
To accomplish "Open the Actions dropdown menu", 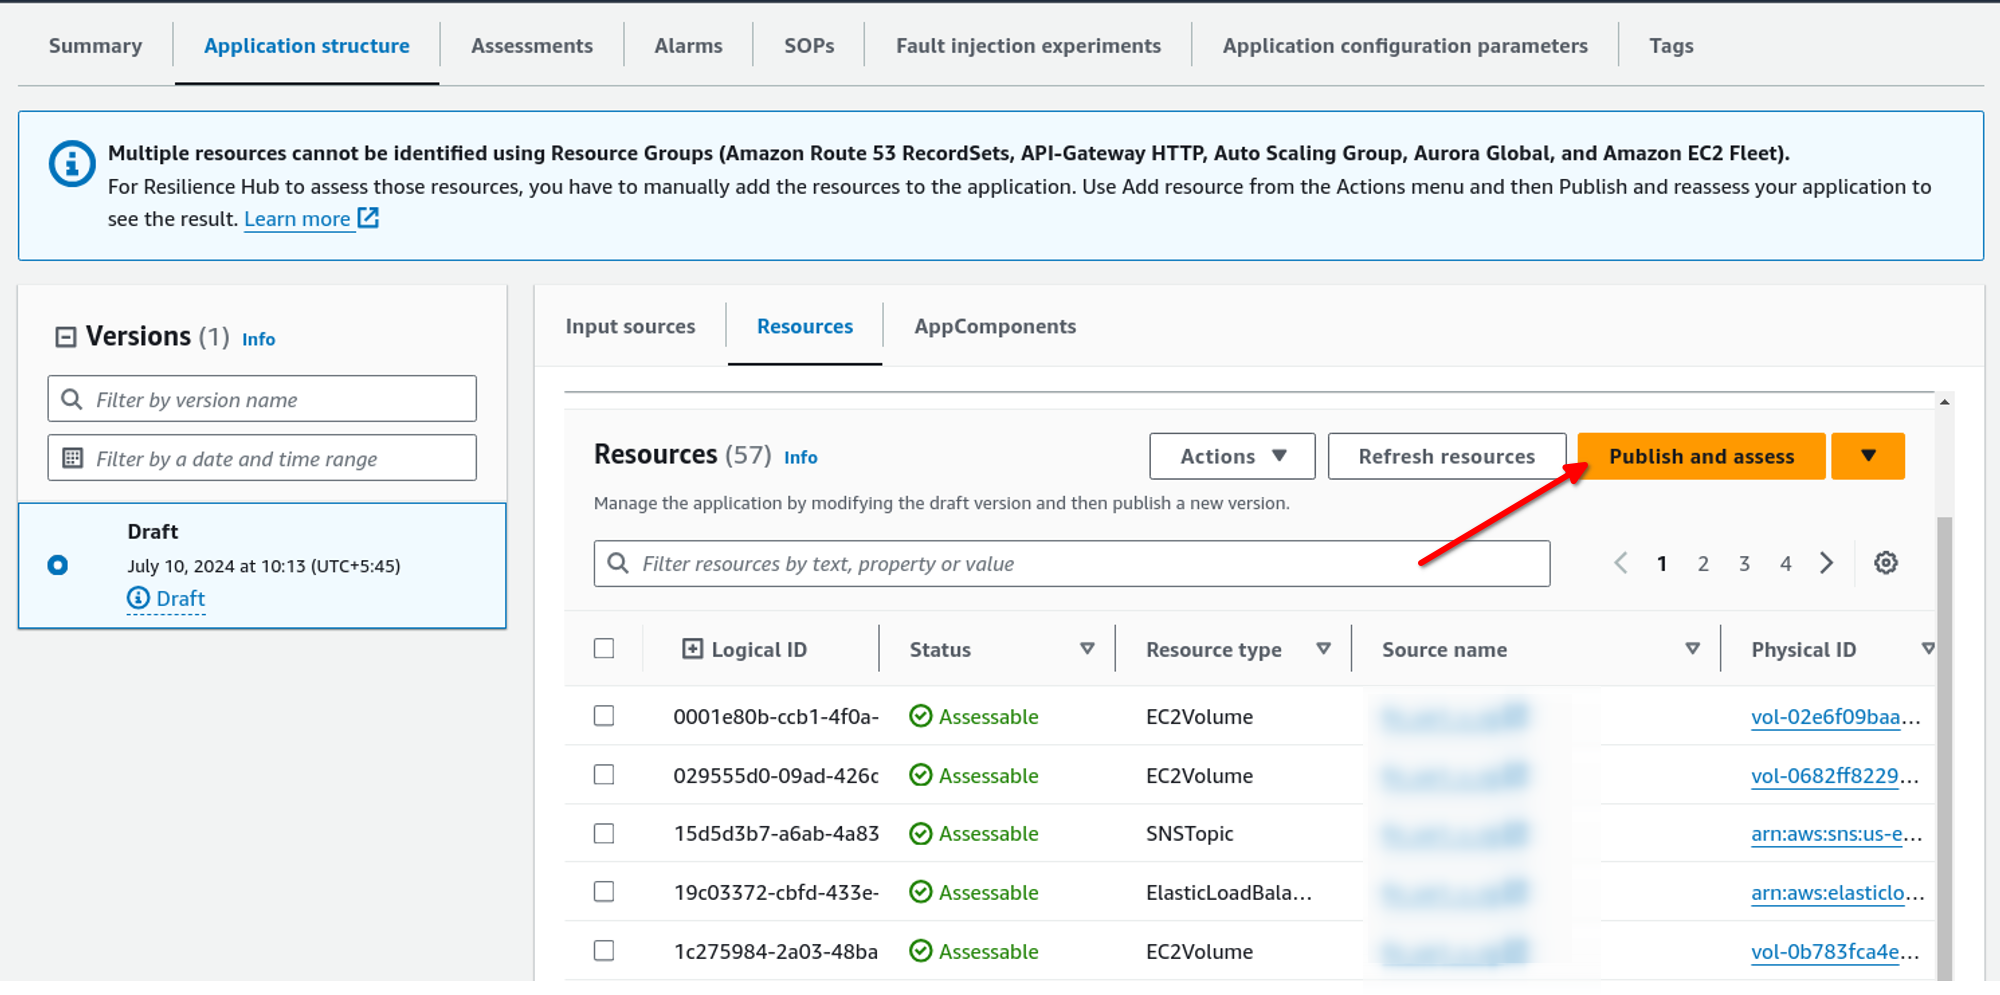I will (x=1231, y=456).
